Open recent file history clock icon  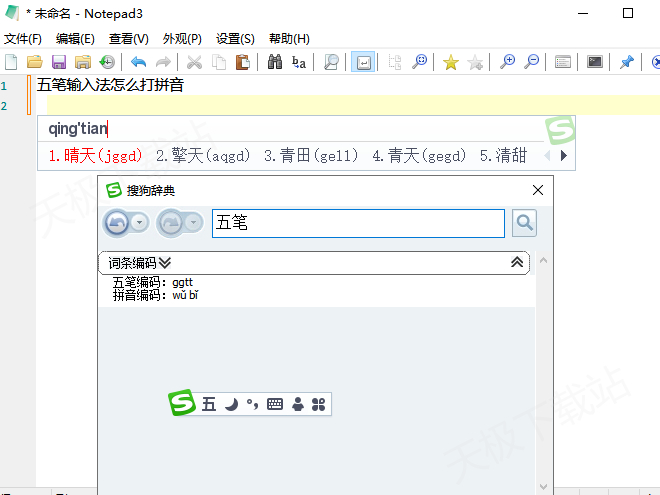pyautogui.click(x=107, y=62)
